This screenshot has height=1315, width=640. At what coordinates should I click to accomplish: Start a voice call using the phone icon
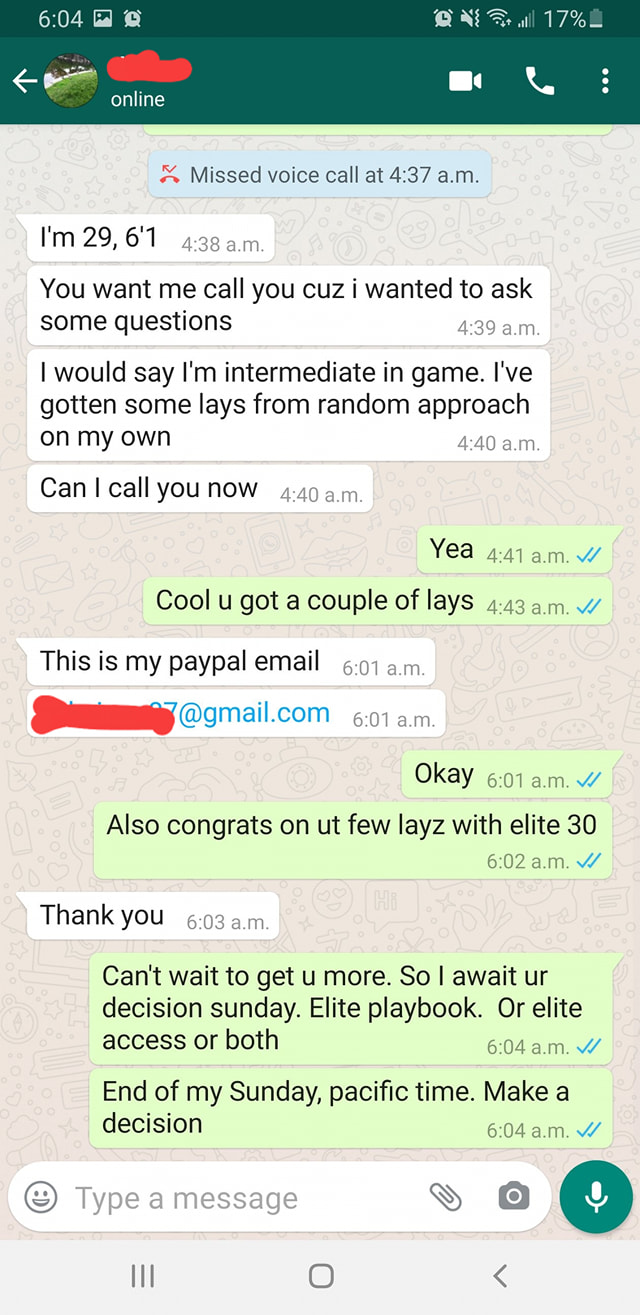point(540,81)
